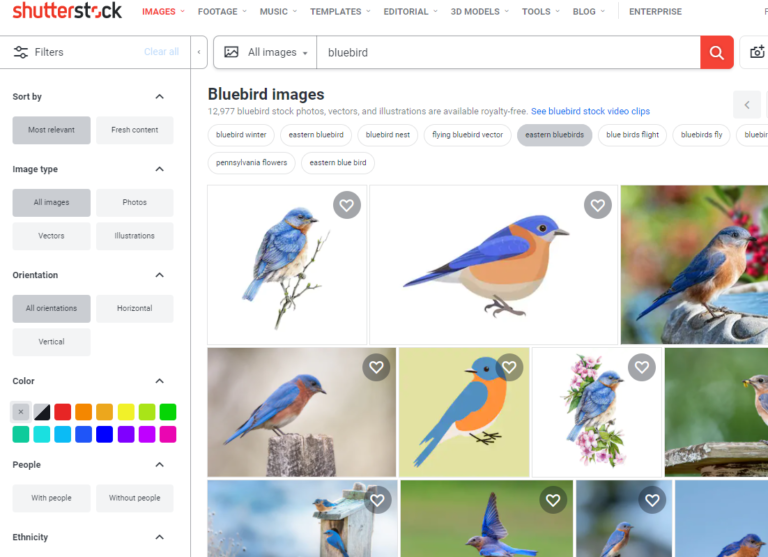Image resolution: width=768 pixels, height=557 pixels.
Task: Open the Tools menu
Action: point(540,11)
